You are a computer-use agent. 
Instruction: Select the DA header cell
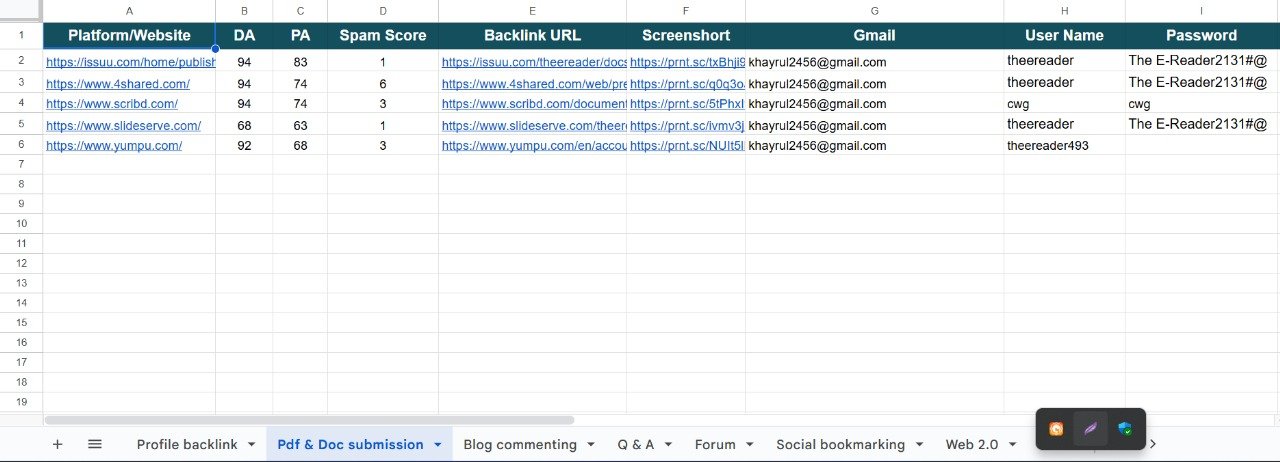click(x=244, y=35)
